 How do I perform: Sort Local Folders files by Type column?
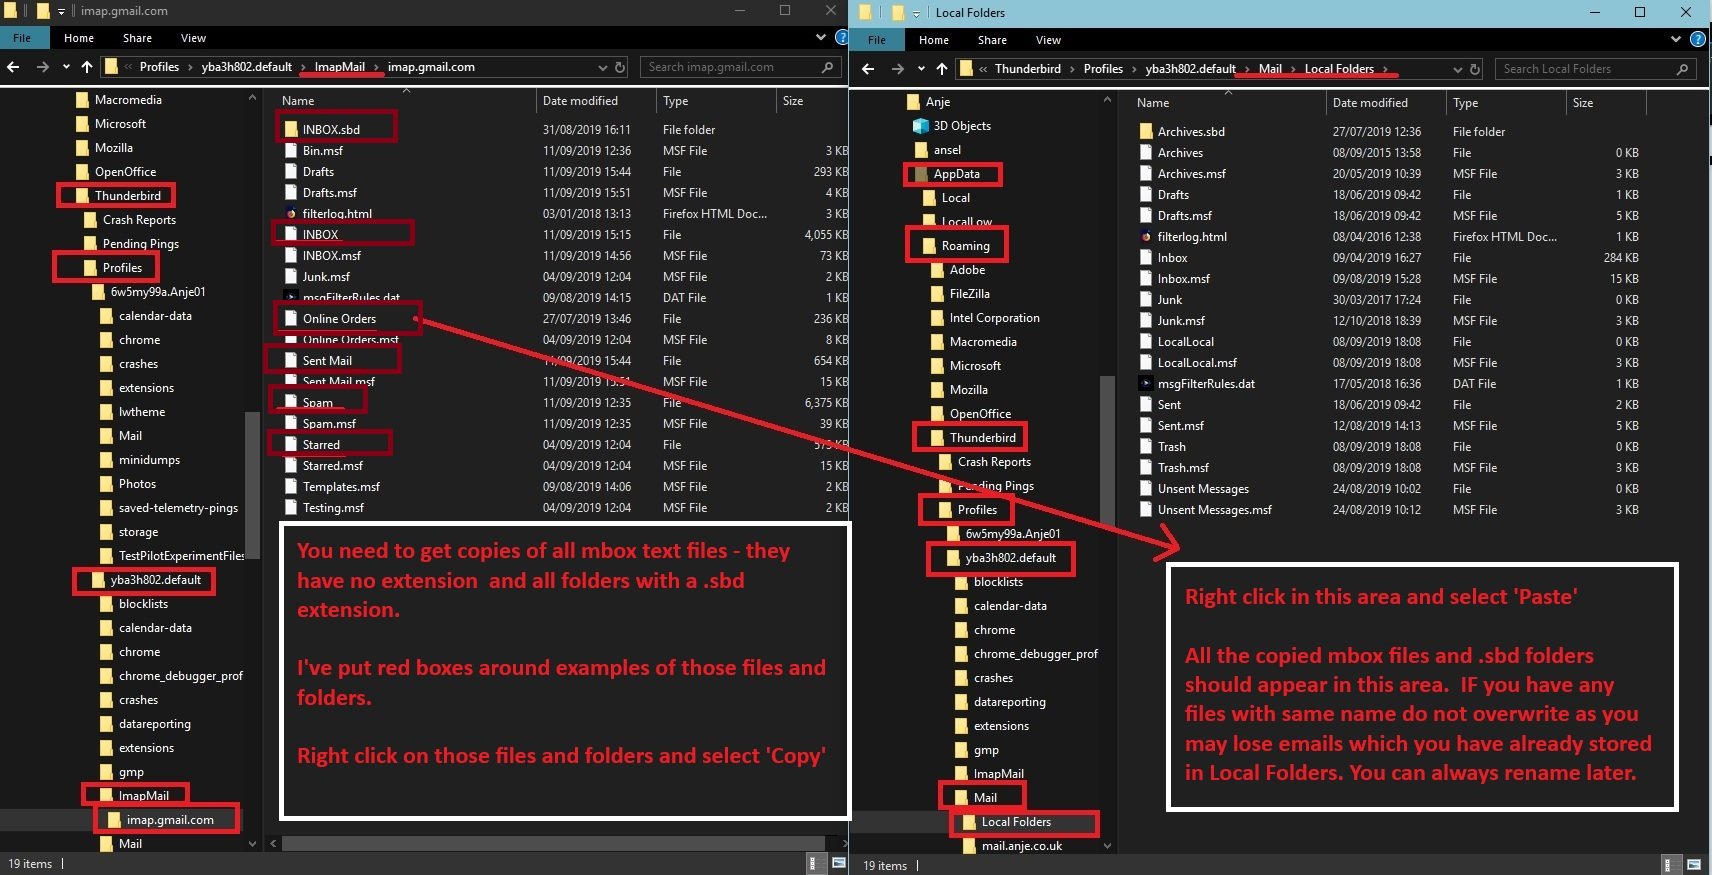pyautogui.click(x=1506, y=103)
